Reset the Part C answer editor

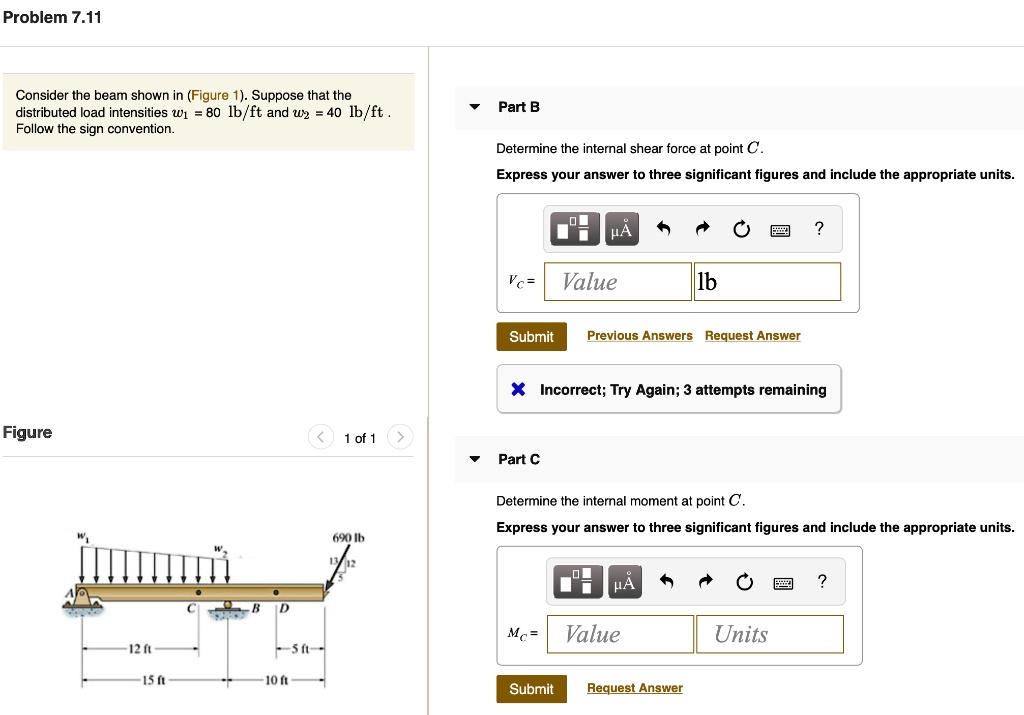(x=743, y=581)
